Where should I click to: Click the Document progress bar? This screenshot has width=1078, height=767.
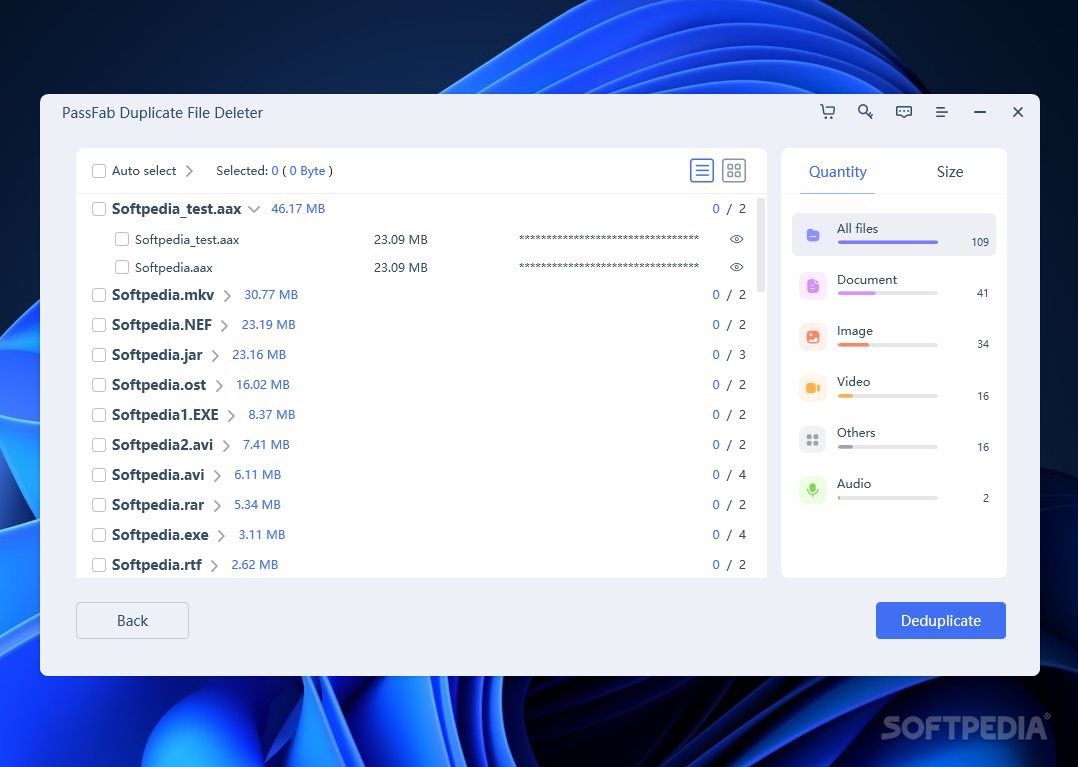point(888,293)
